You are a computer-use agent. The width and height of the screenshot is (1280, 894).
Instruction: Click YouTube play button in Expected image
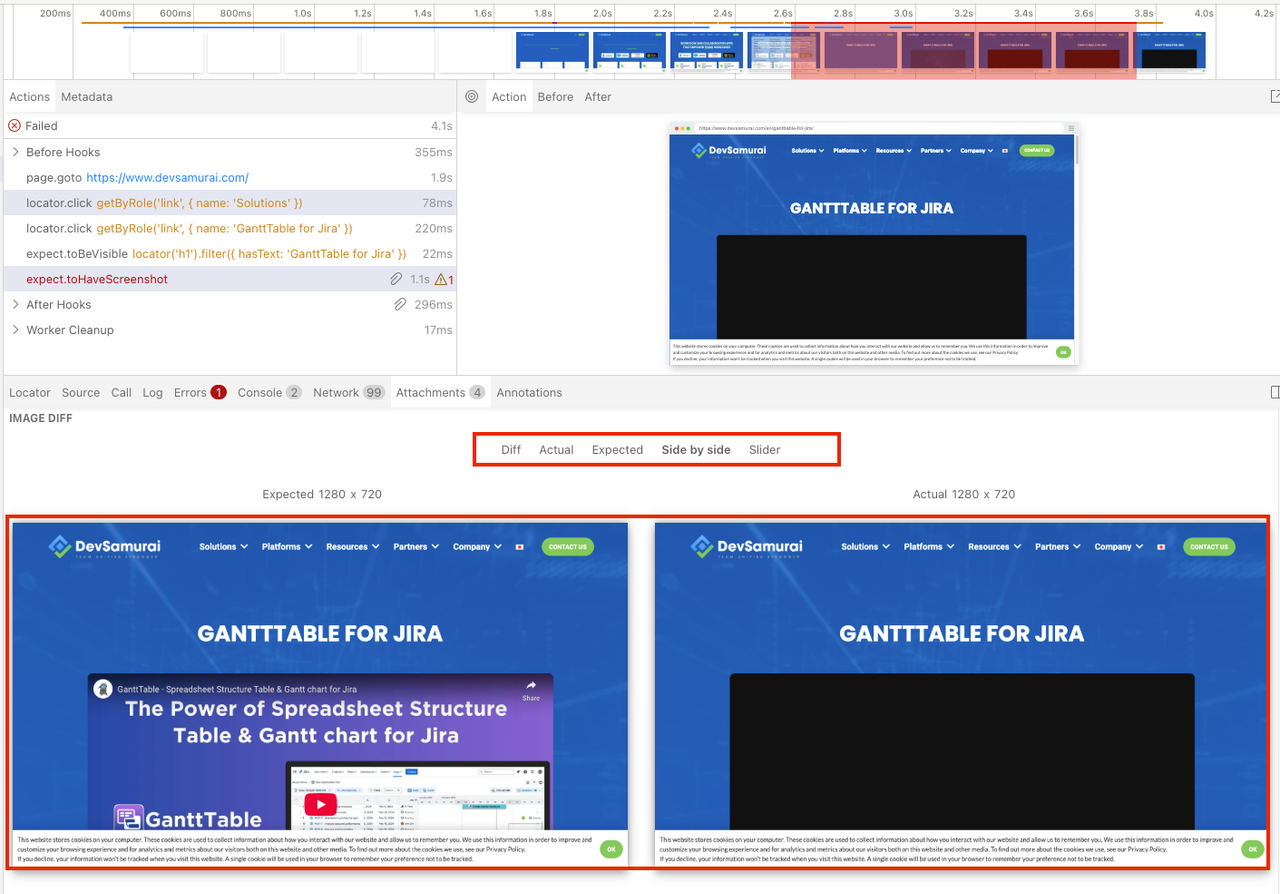coord(320,804)
